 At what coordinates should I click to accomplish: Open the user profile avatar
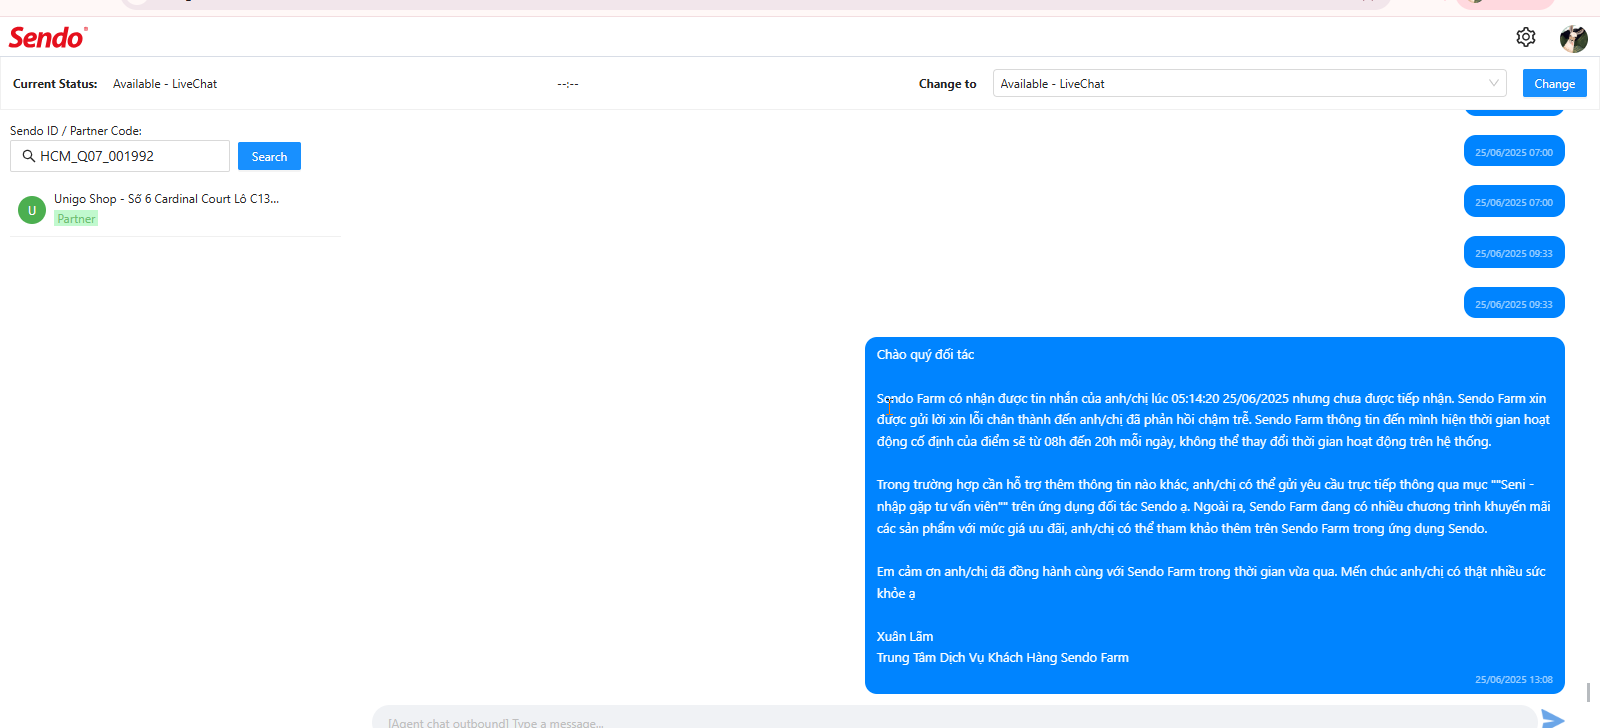click(x=1573, y=38)
